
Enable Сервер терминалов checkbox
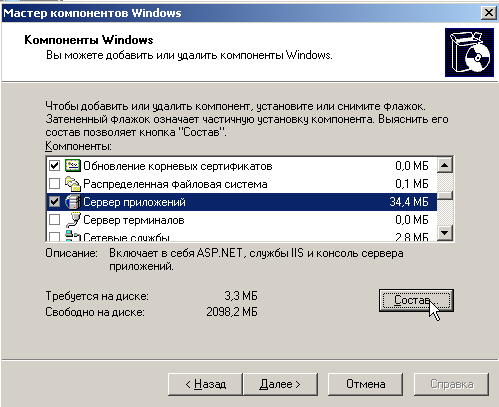click(x=54, y=220)
